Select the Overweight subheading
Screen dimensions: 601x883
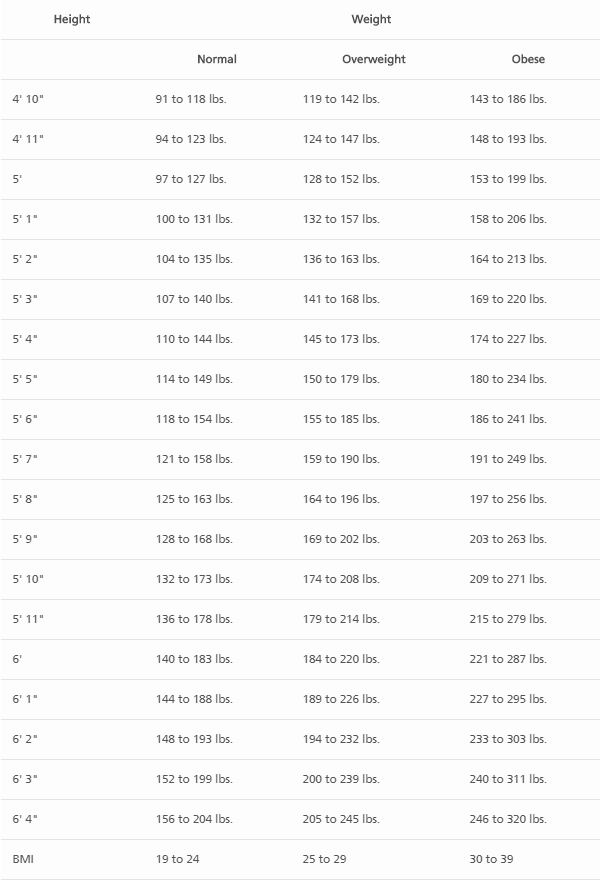click(374, 59)
